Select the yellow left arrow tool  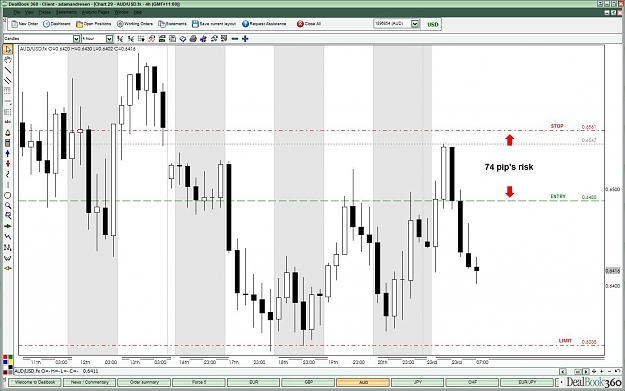[x=8, y=268]
